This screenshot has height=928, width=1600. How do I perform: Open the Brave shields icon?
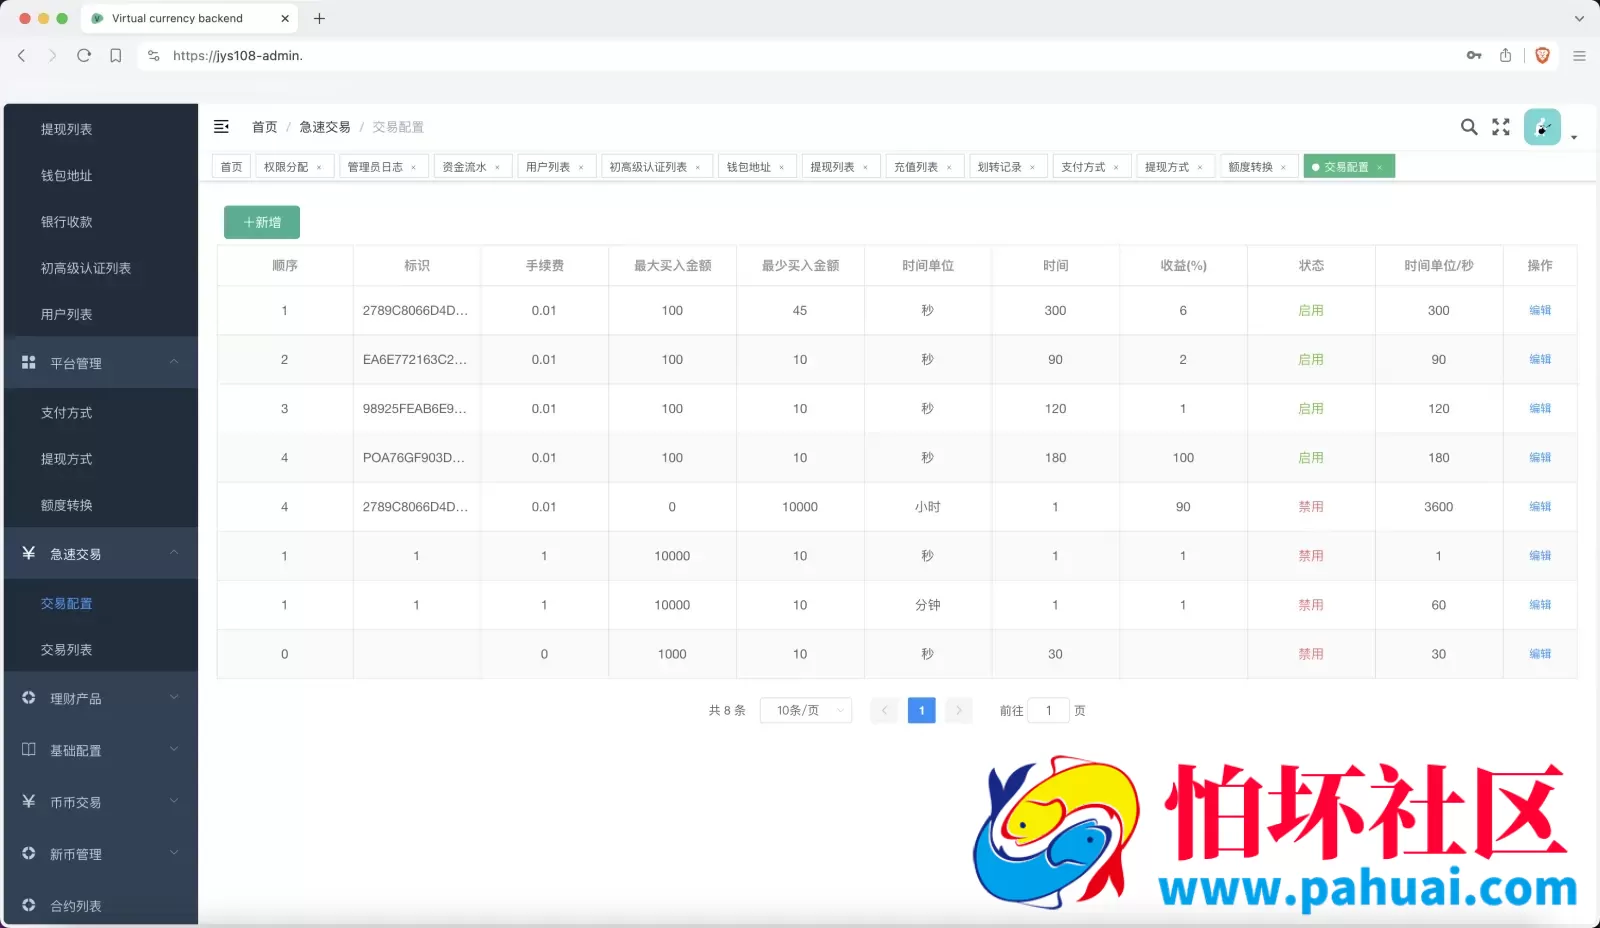tap(1542, 56)
